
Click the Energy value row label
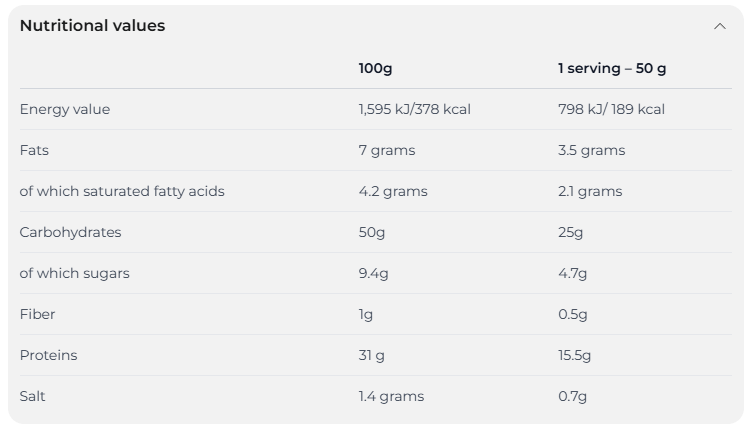[x=65, y=109]
